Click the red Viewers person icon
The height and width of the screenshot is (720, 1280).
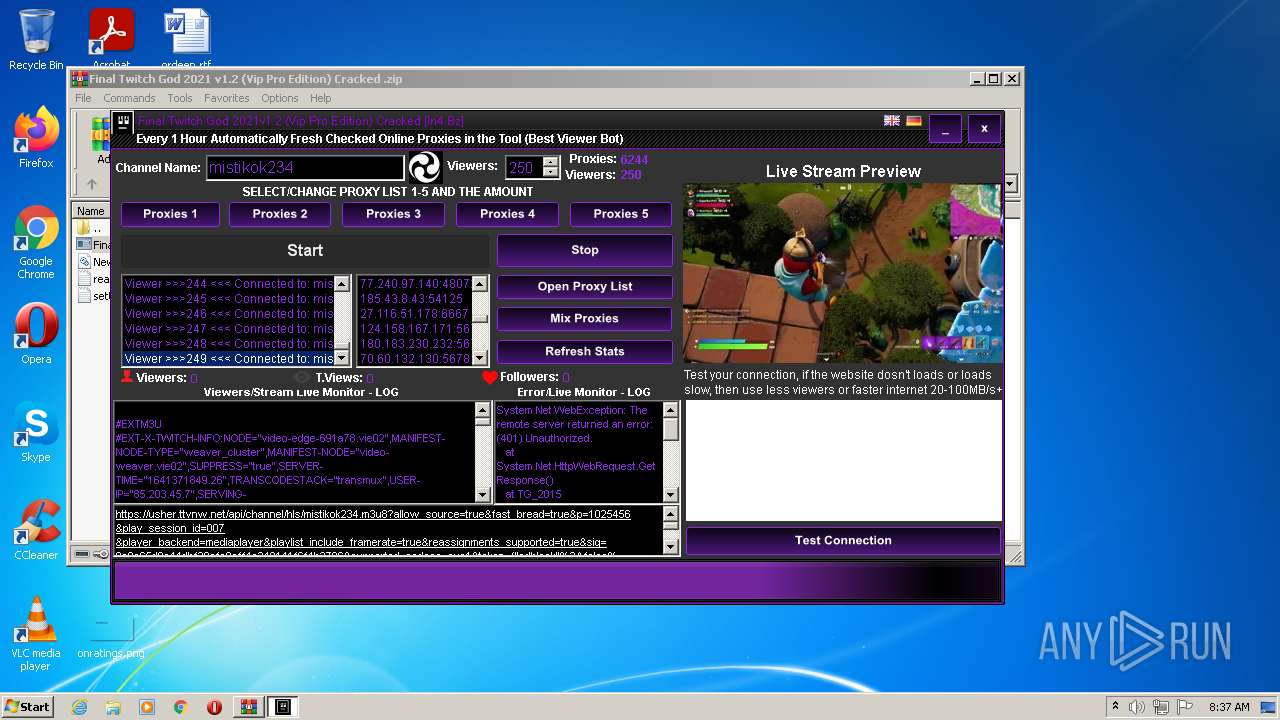(127, 377)
